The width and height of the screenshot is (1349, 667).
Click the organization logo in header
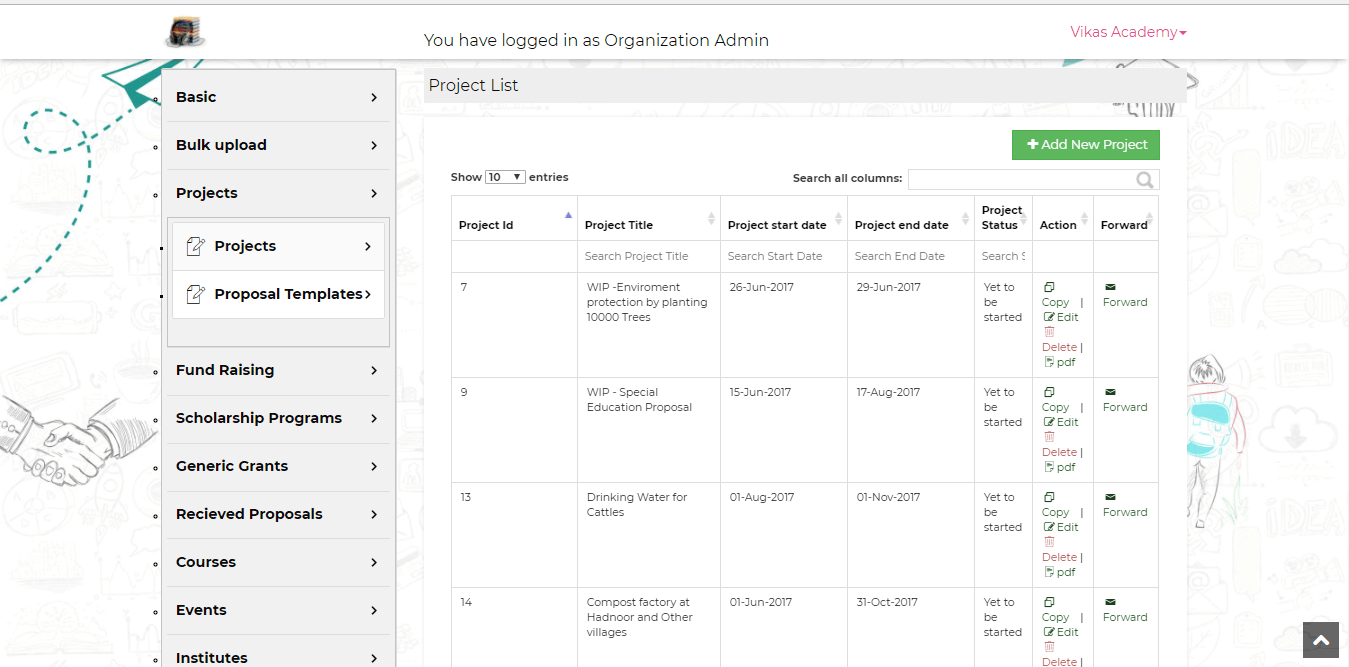(x=185, y=32)
